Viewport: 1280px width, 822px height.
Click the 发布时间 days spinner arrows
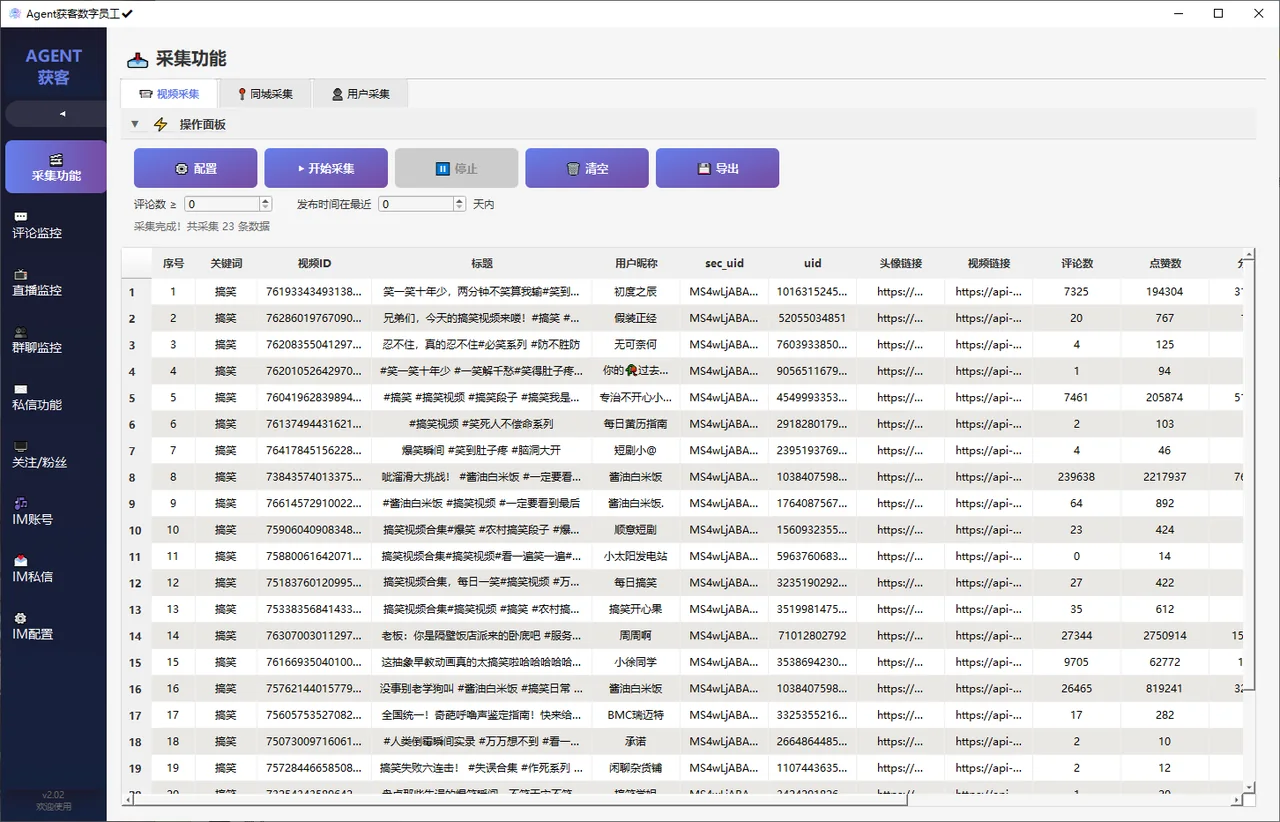coord(460,204)
